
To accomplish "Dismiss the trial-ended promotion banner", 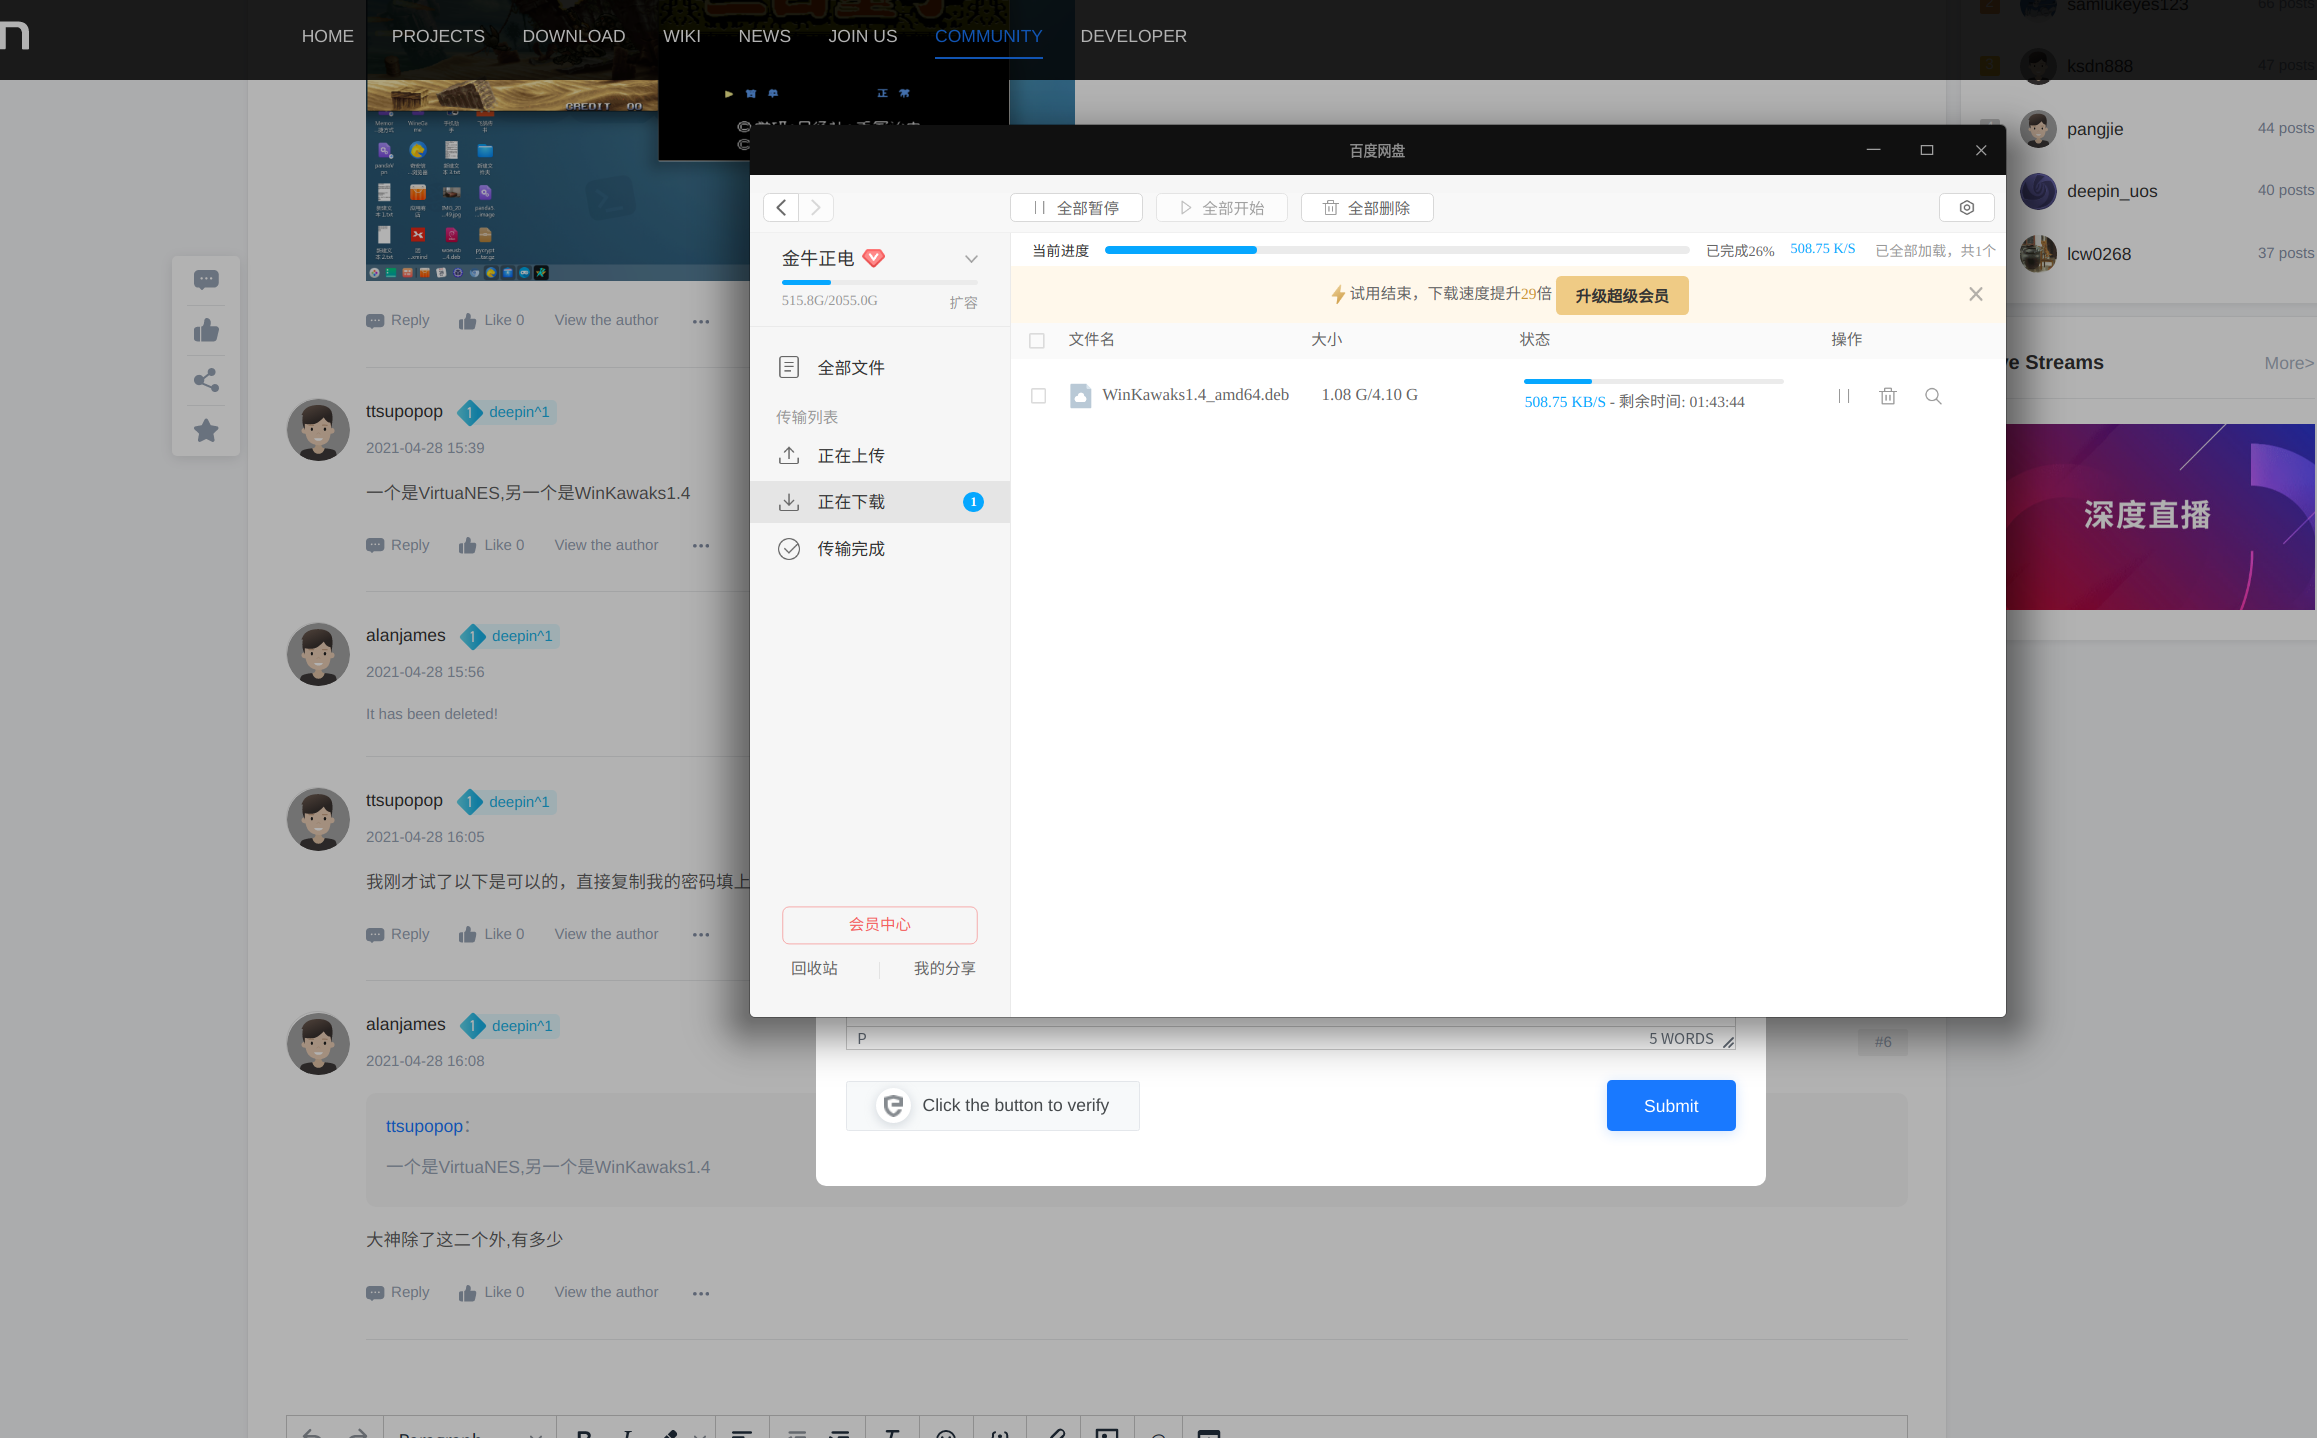I will 1975,294.
